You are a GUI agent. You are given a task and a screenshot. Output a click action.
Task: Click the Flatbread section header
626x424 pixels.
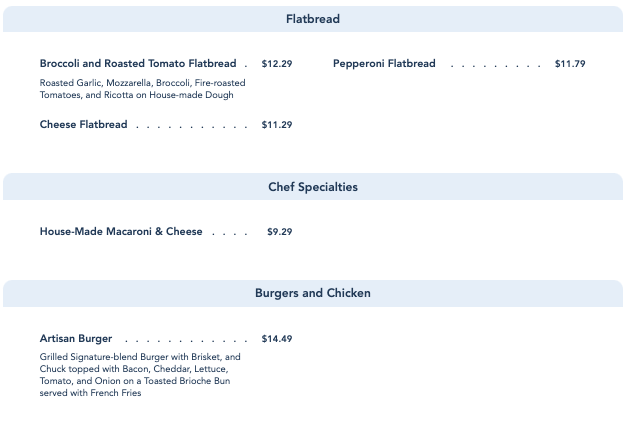[312, 19]
